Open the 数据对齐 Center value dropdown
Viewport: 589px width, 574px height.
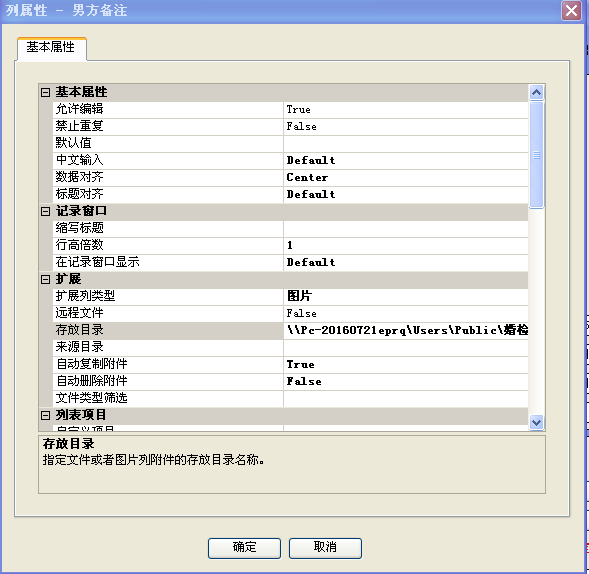pos(406,178)
